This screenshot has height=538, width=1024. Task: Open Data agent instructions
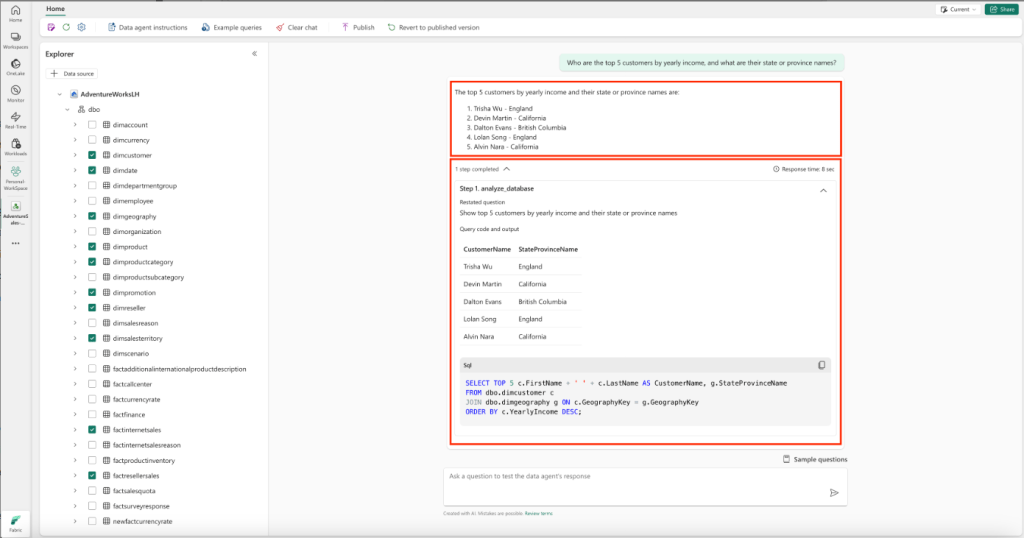coord(147,27)
